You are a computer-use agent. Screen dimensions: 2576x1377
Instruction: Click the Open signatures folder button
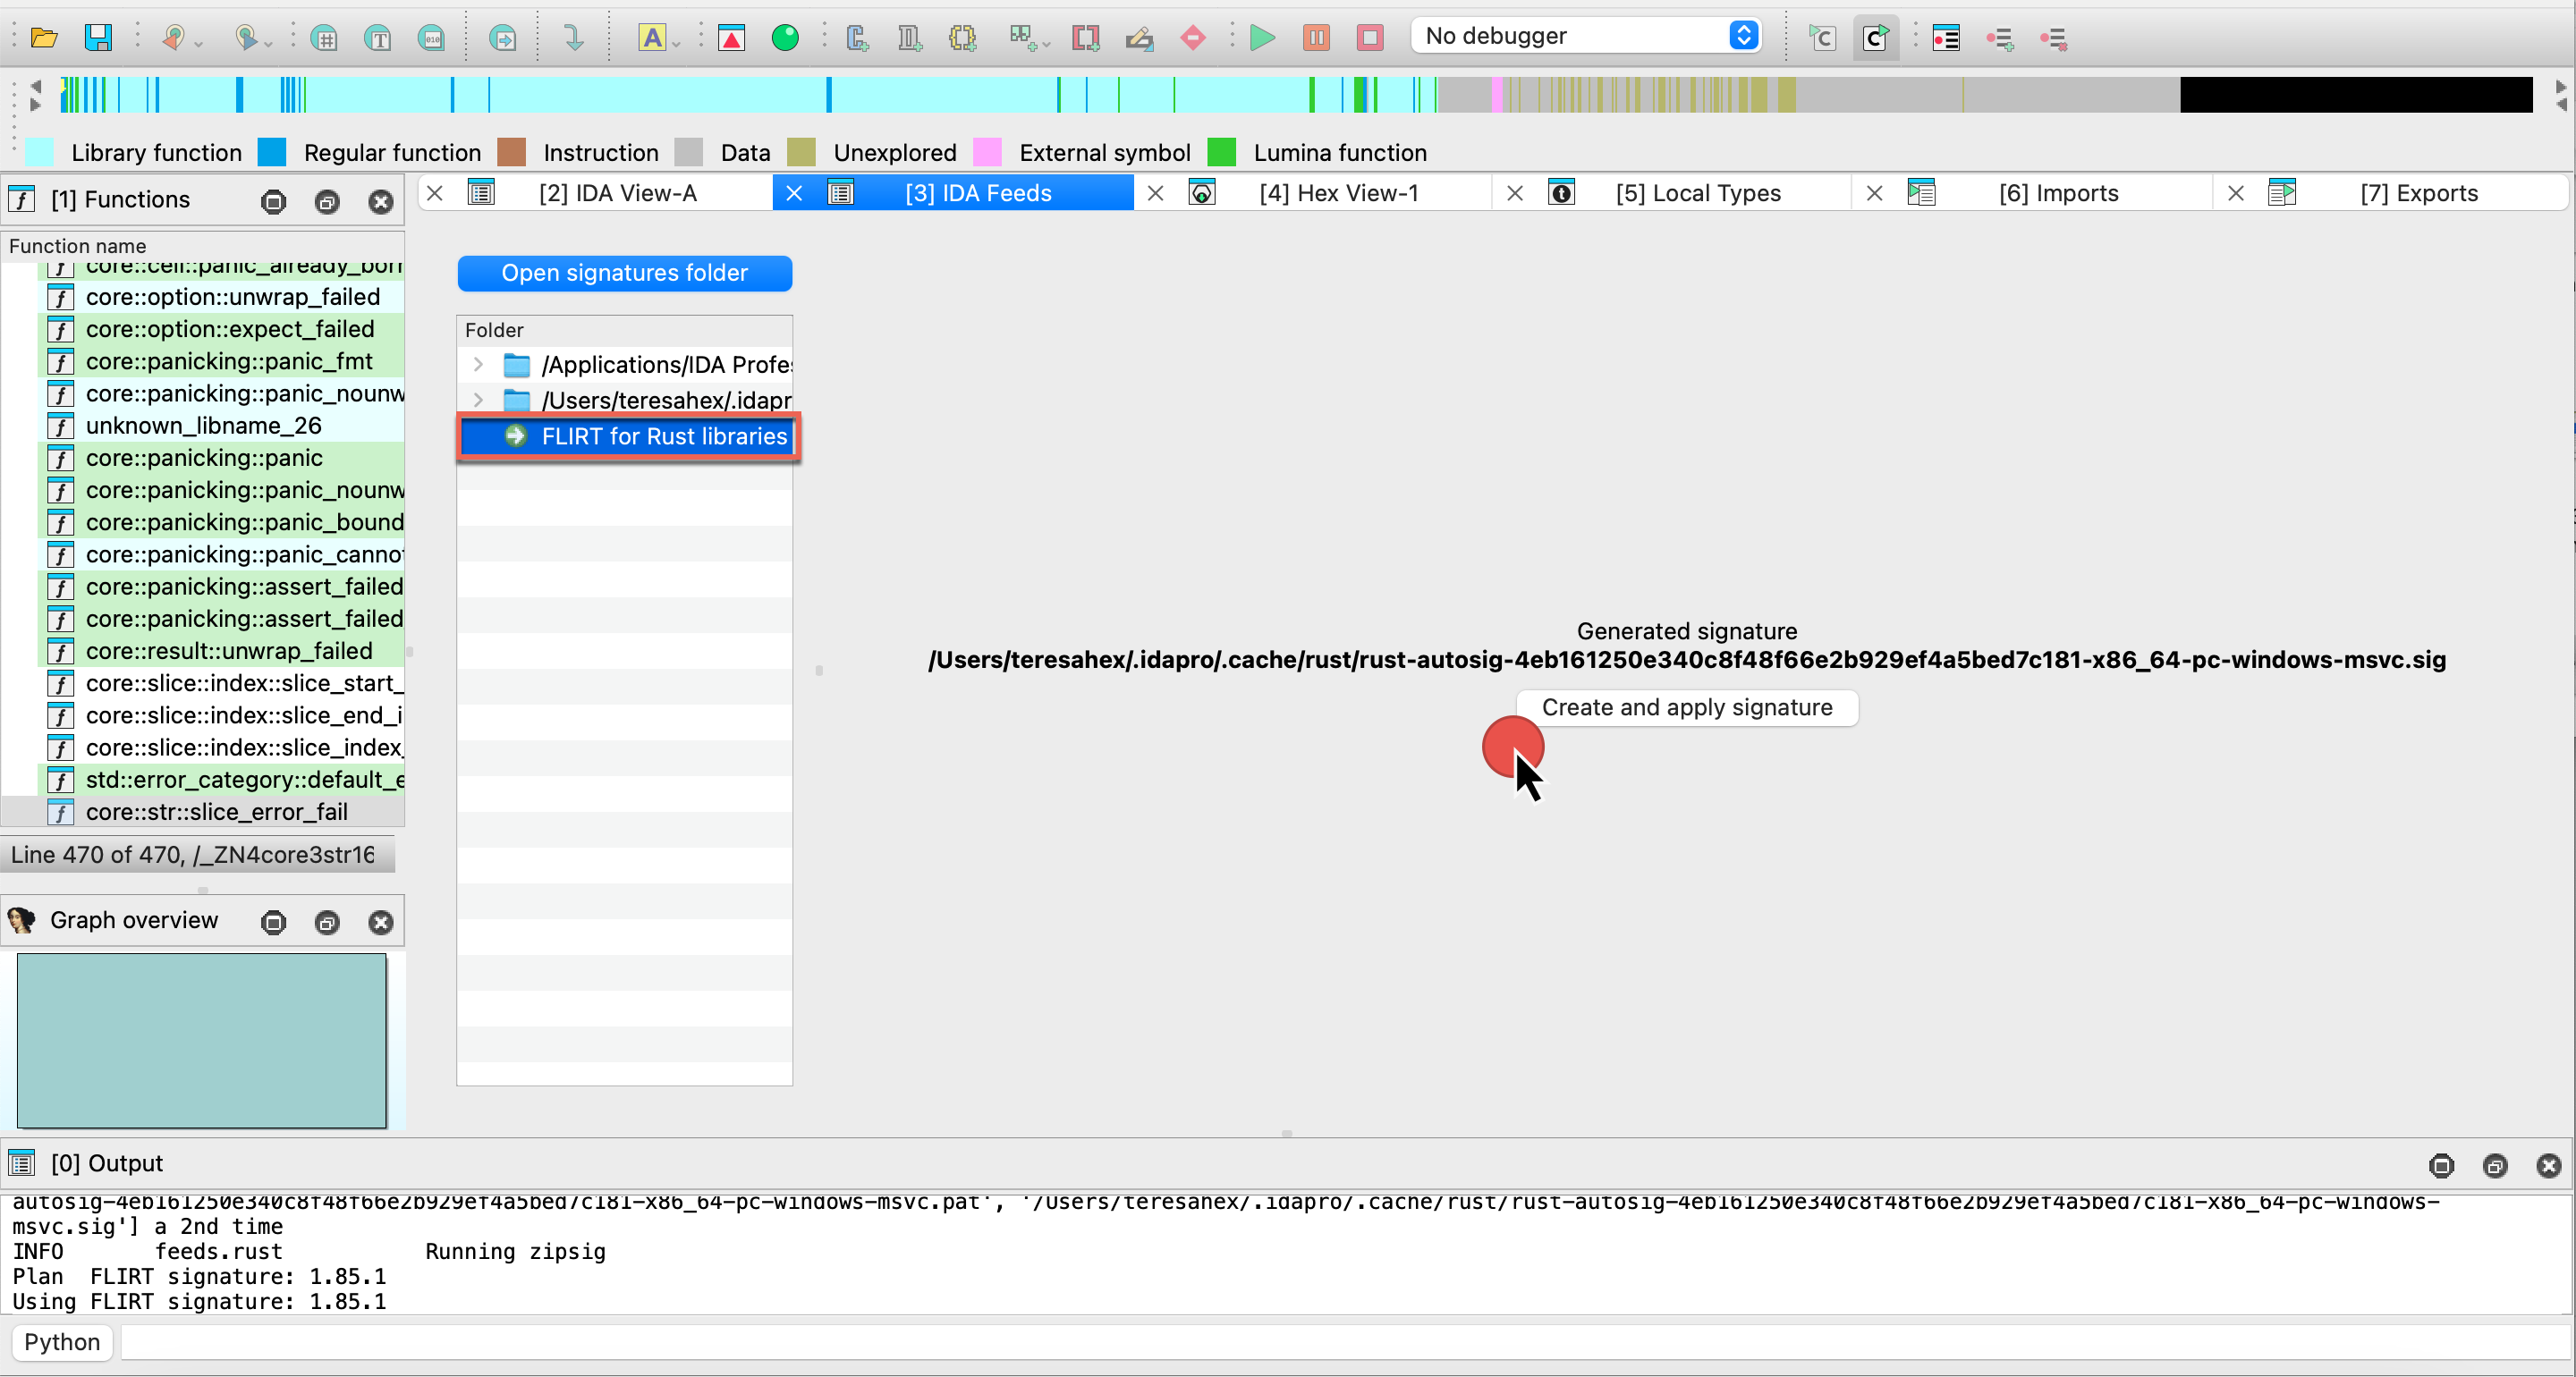[x=624, y=273]
